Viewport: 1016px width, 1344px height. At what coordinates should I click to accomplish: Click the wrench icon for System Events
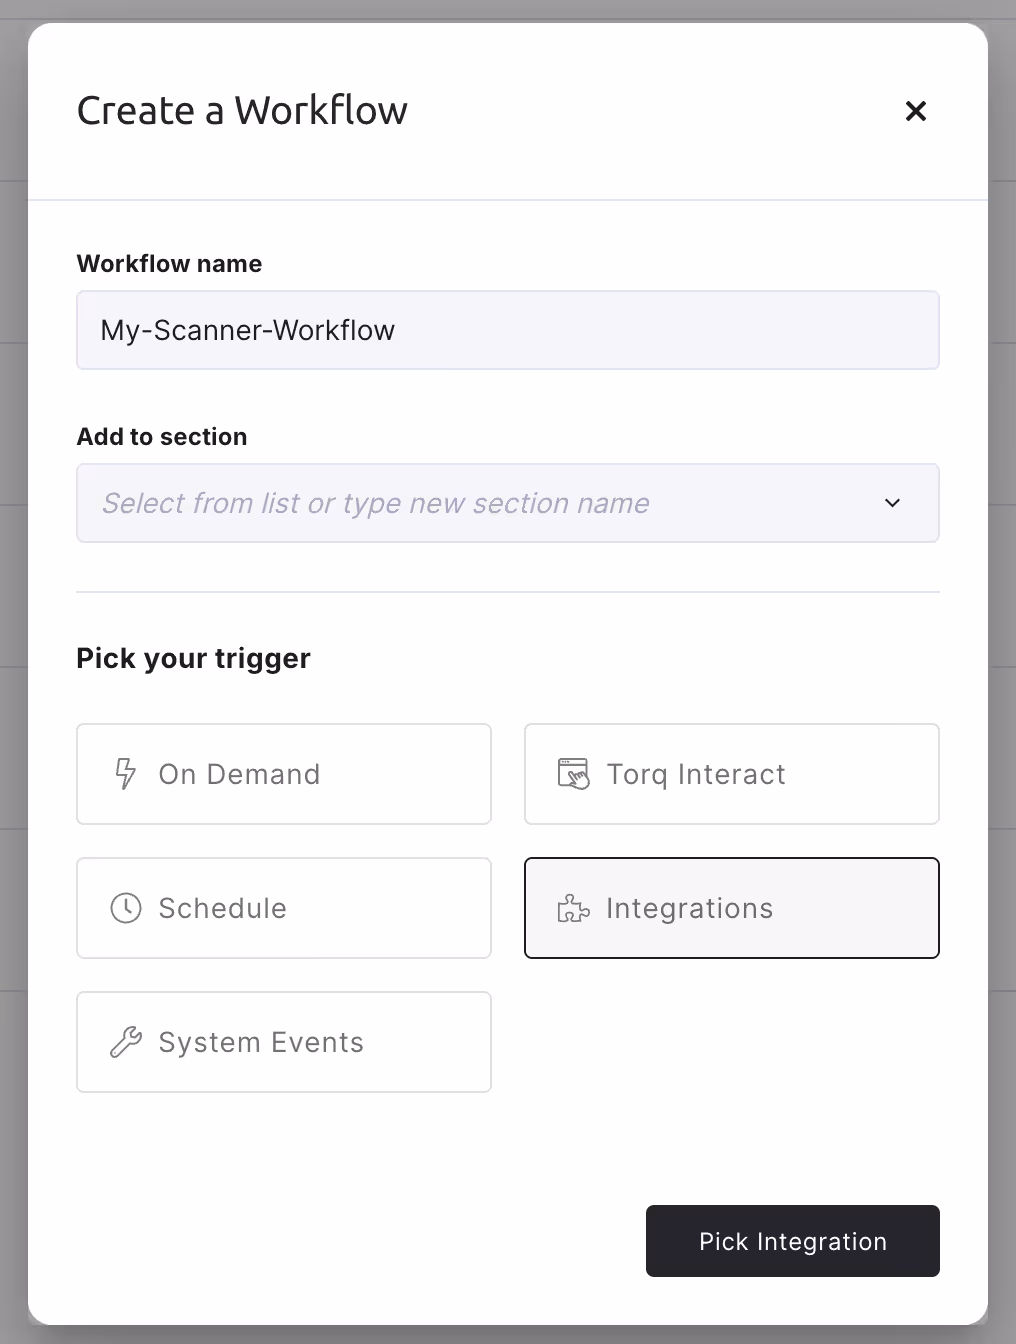[125, 1042]
